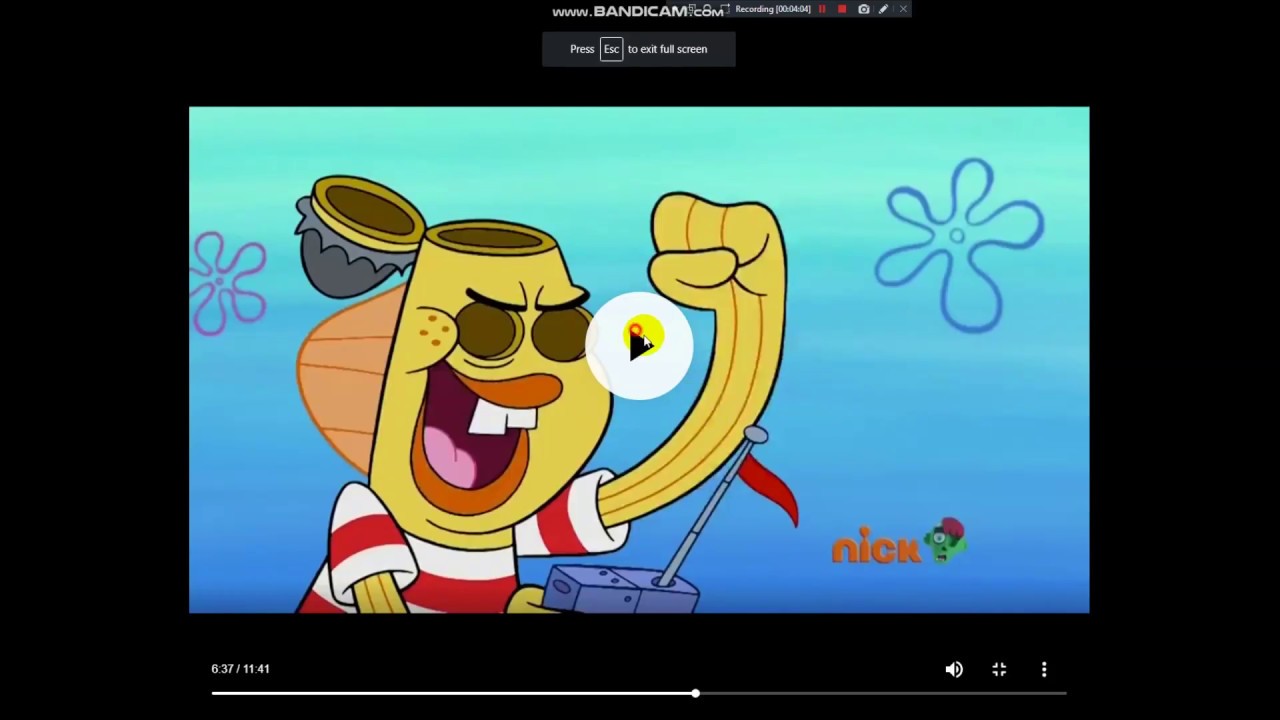This screenshot has height=720, width=1280.
Task: Click the Bandicam lock icon
Action: [707, 9]
